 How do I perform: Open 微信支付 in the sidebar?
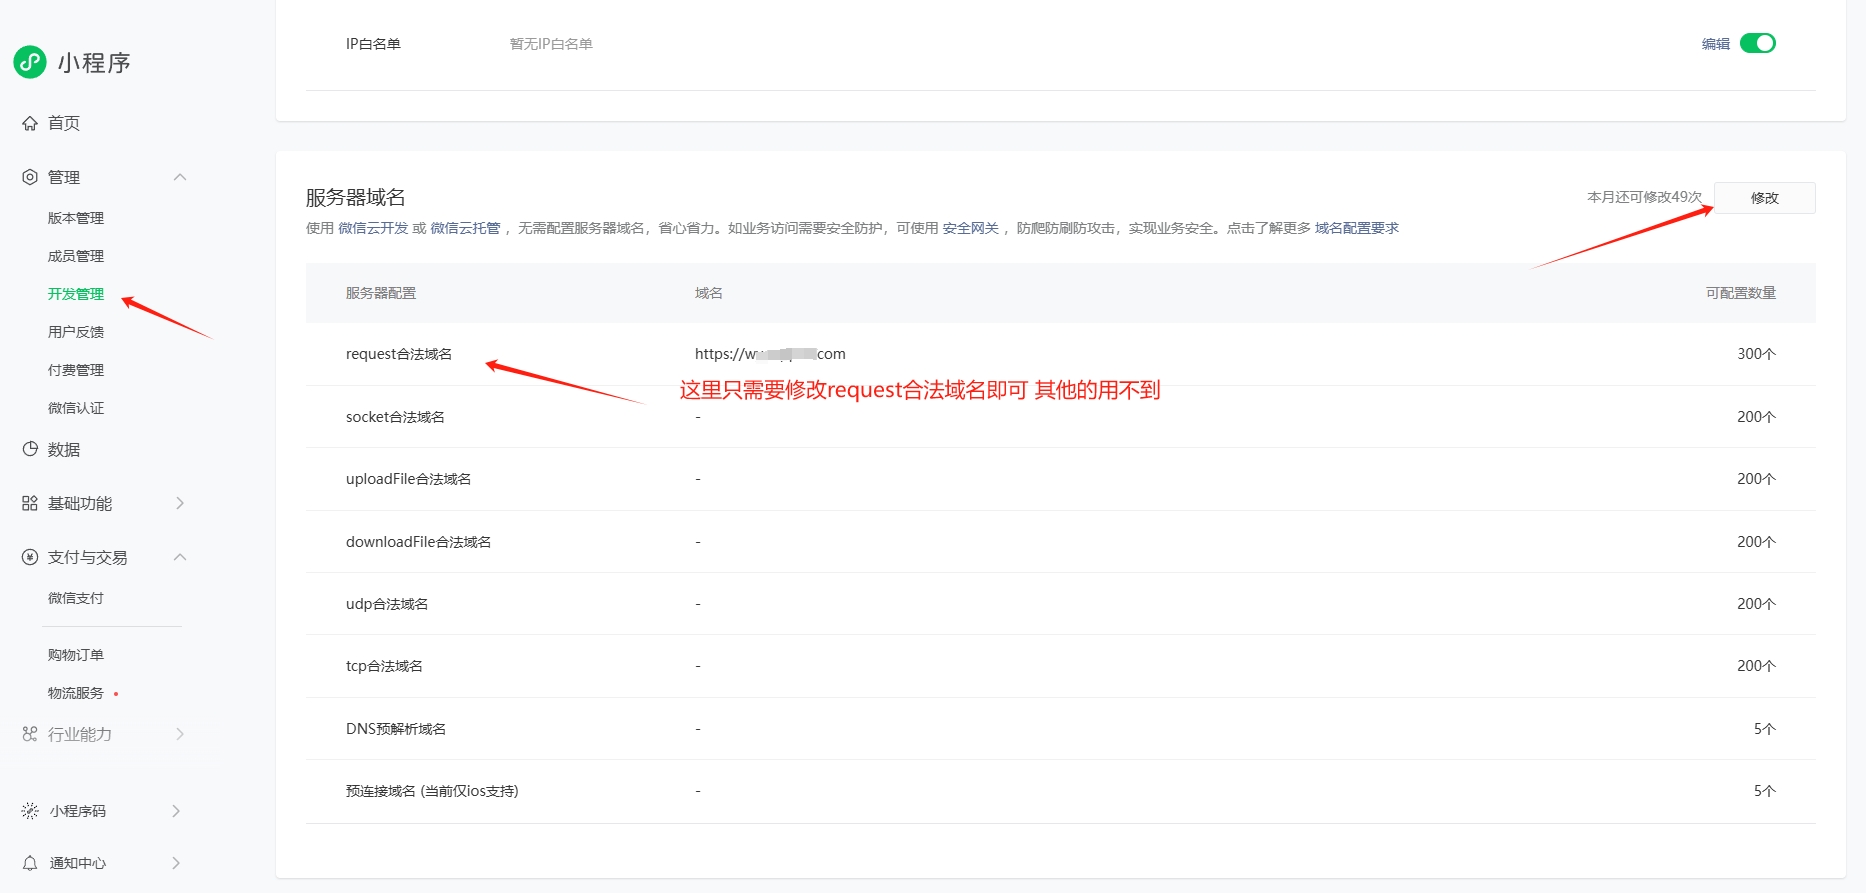(x=76, y=598)
